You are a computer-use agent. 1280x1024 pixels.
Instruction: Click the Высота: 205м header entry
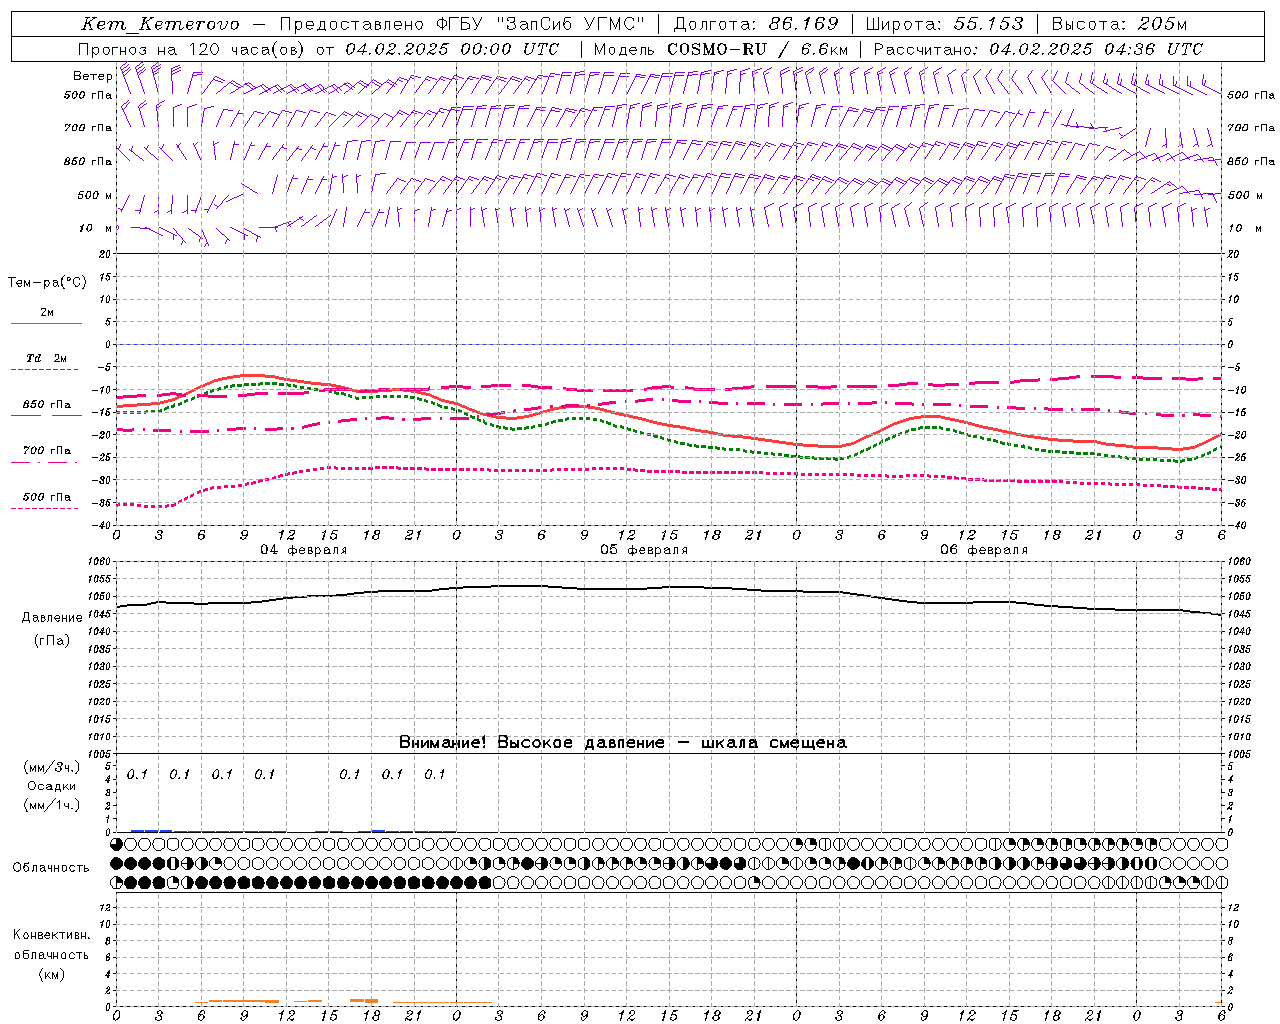point(1119,24)
